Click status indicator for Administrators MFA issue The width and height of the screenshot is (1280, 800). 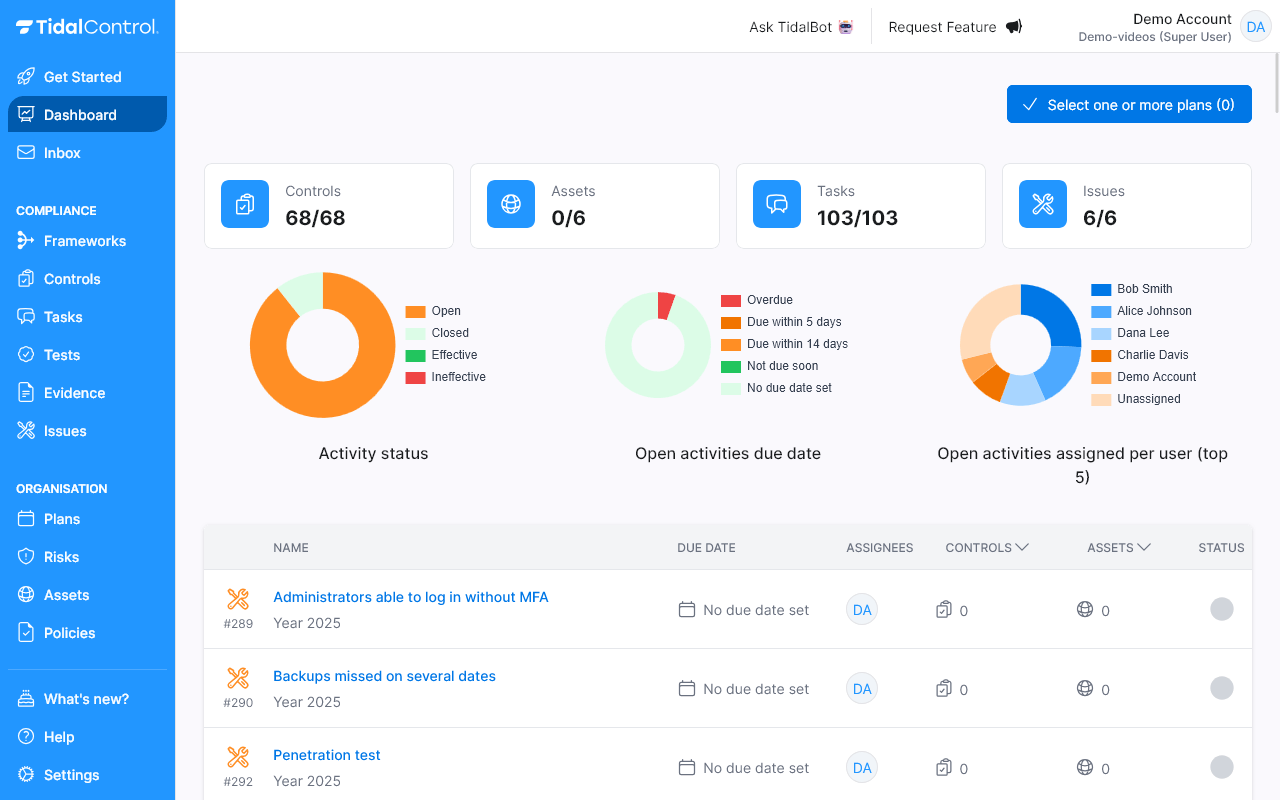point(1221,609)
